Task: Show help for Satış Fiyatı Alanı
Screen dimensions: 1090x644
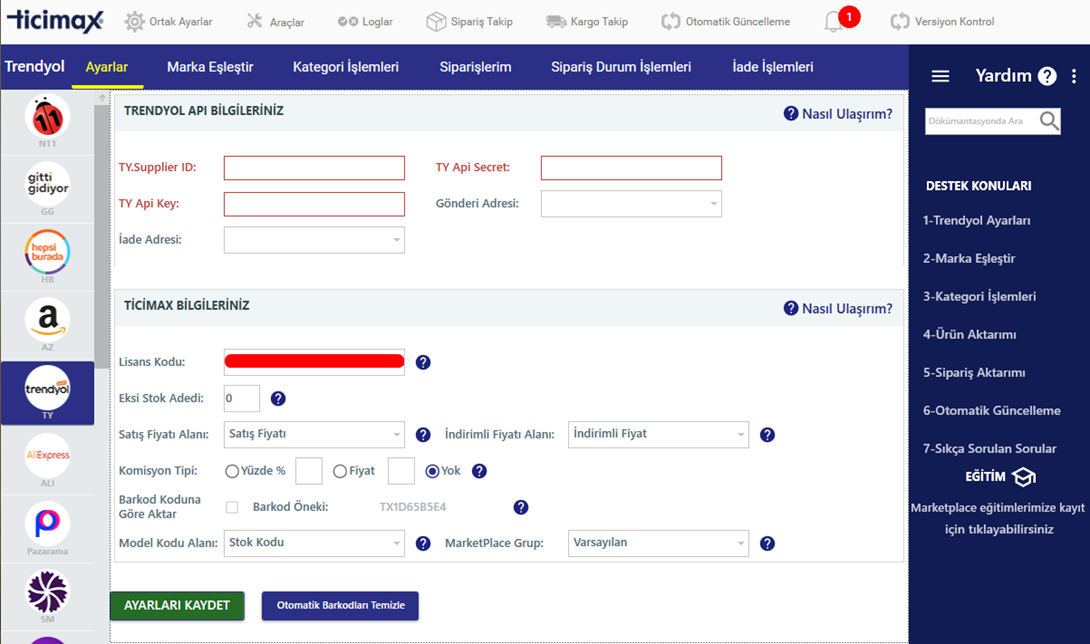Action: pos(423,435)
